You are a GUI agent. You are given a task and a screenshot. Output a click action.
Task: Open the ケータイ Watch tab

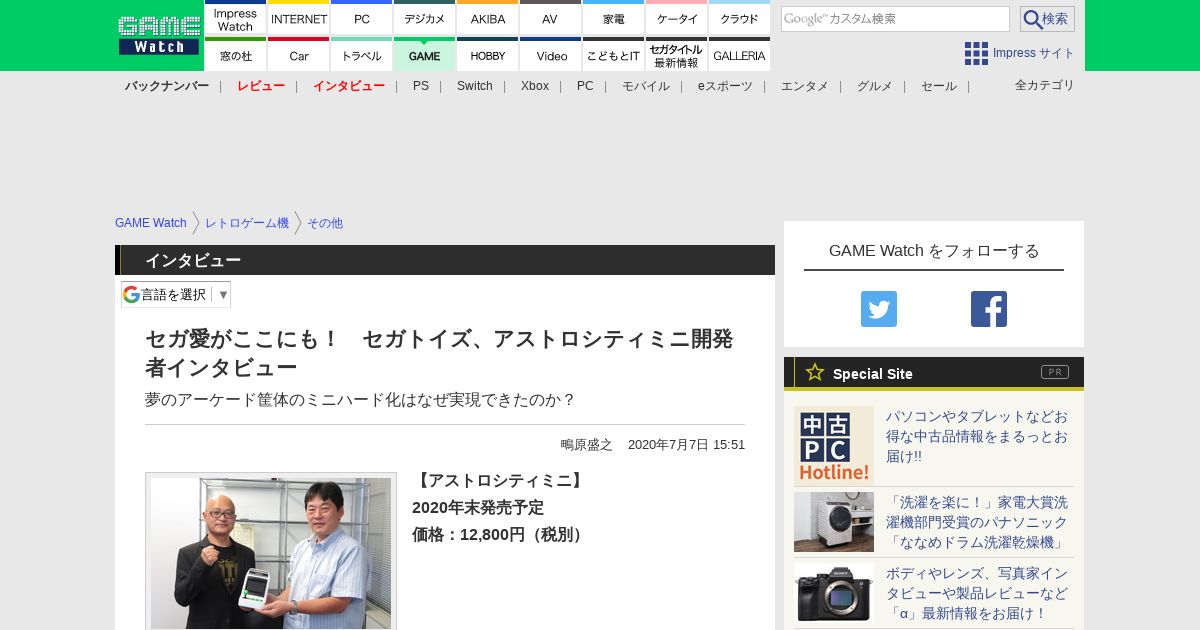pos(676,18)
